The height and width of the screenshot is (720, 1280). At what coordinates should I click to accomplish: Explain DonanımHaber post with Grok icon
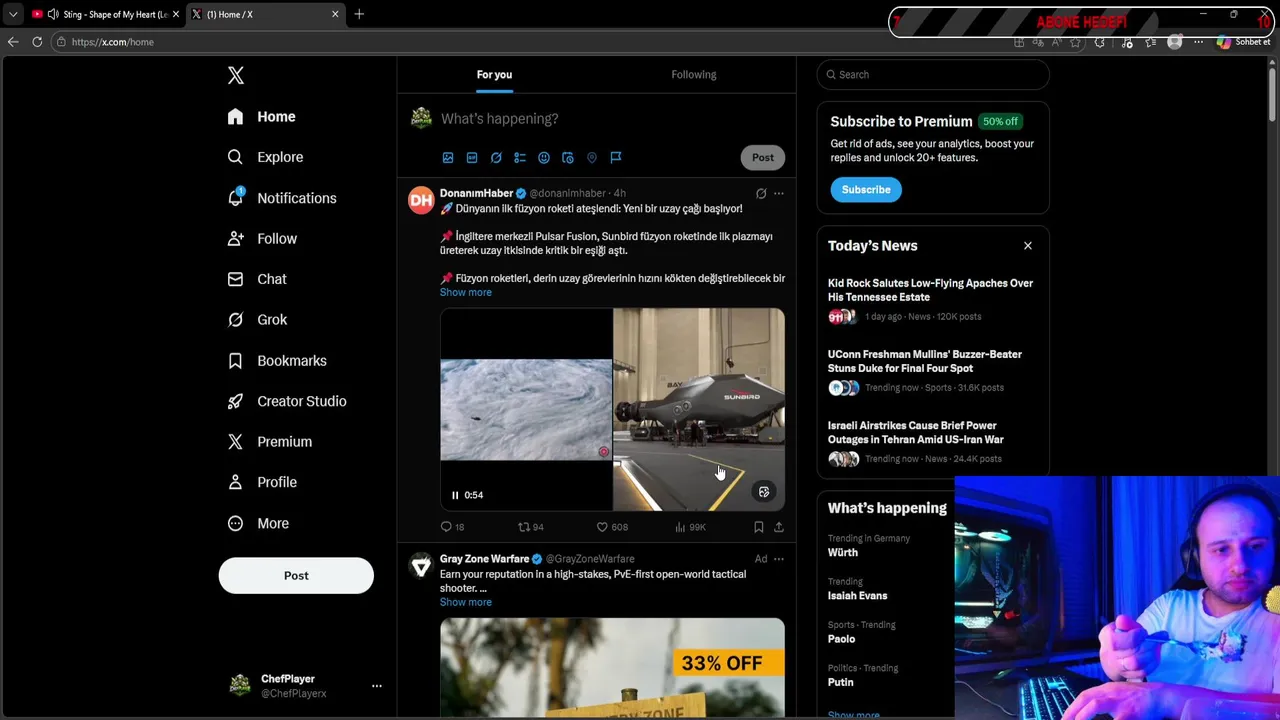click(x=761, y=194)
